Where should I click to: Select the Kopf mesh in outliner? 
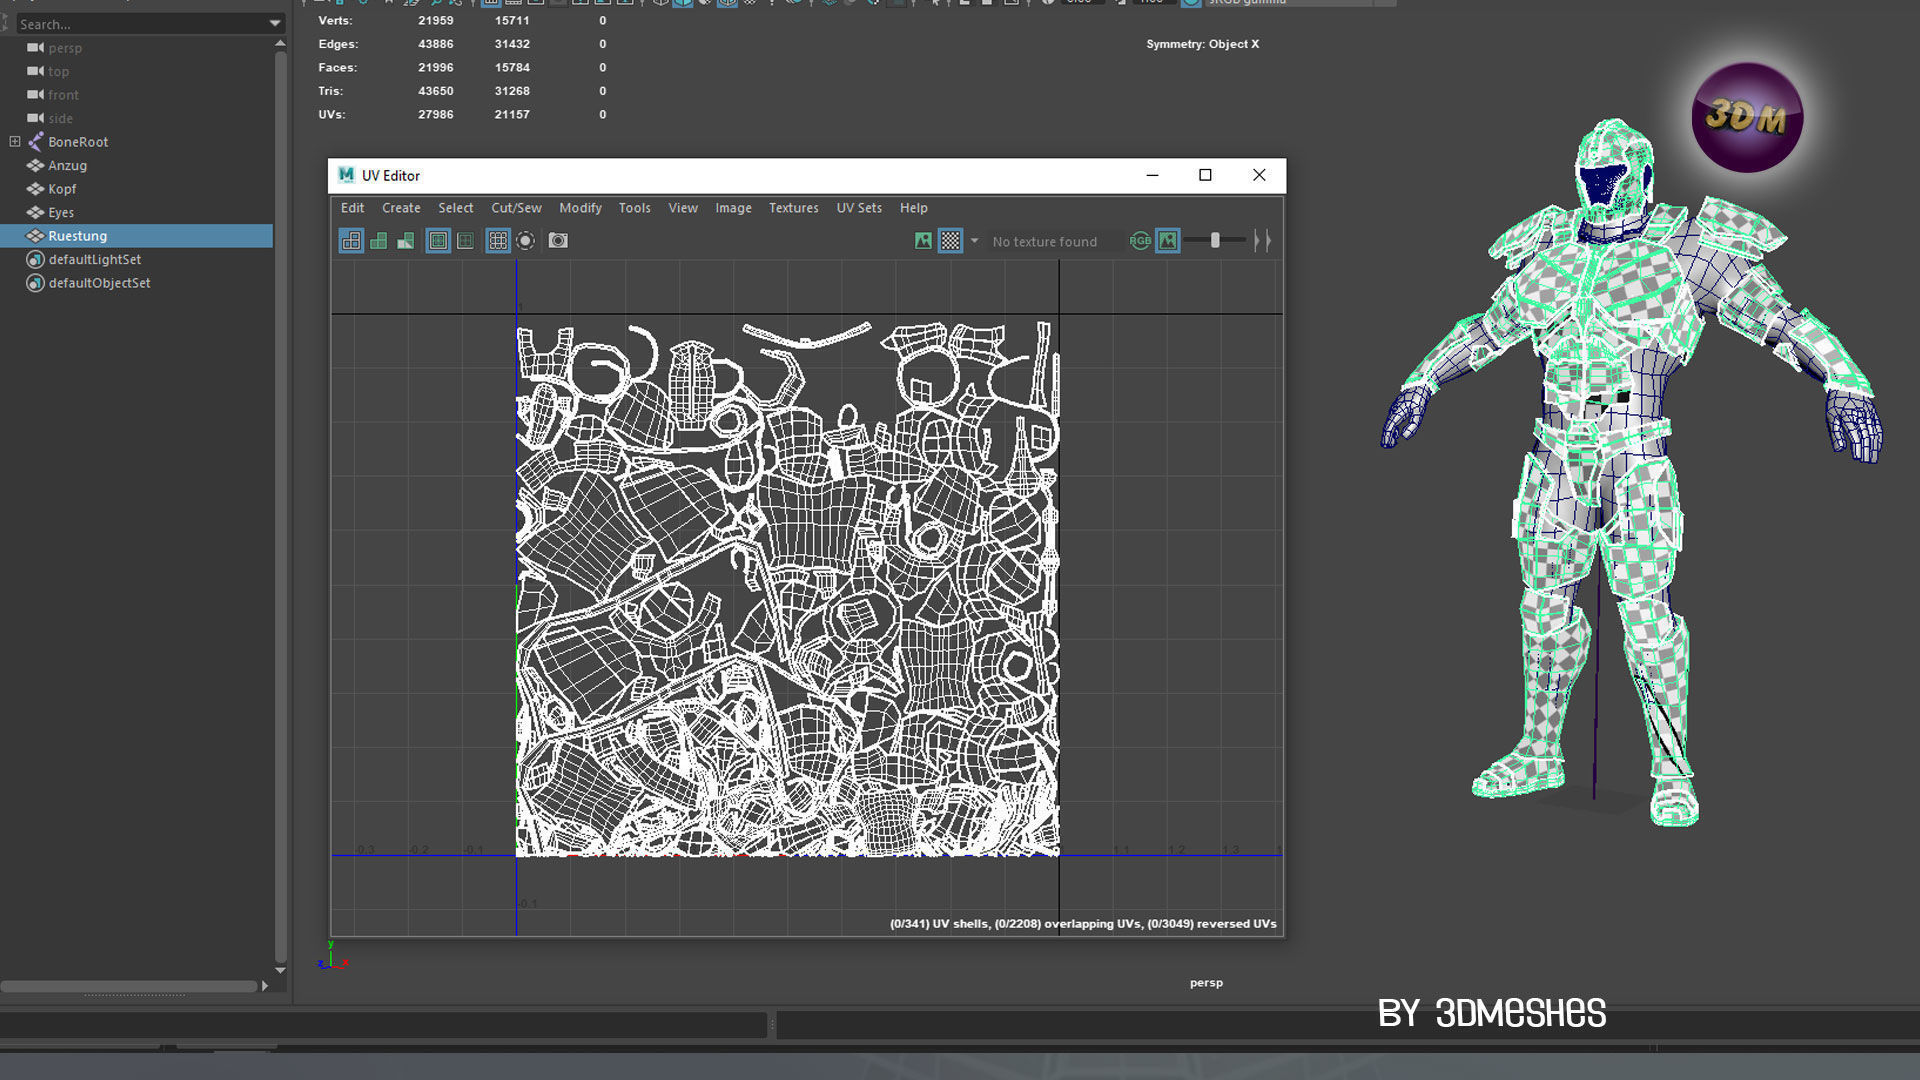62,189
